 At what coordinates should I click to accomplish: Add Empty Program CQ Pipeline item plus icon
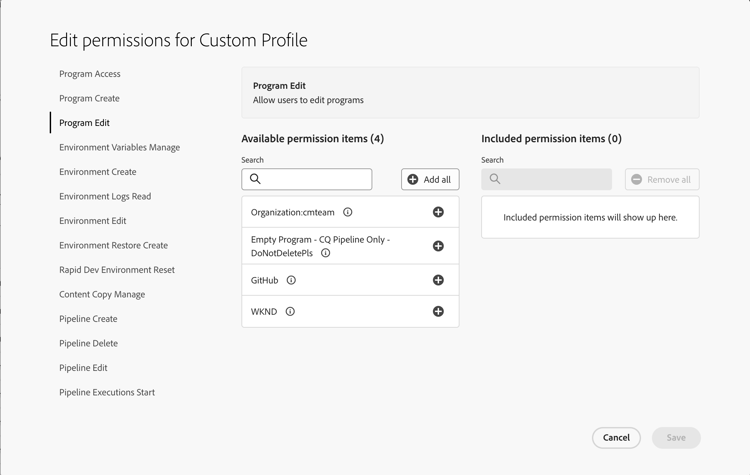point(438,246)
